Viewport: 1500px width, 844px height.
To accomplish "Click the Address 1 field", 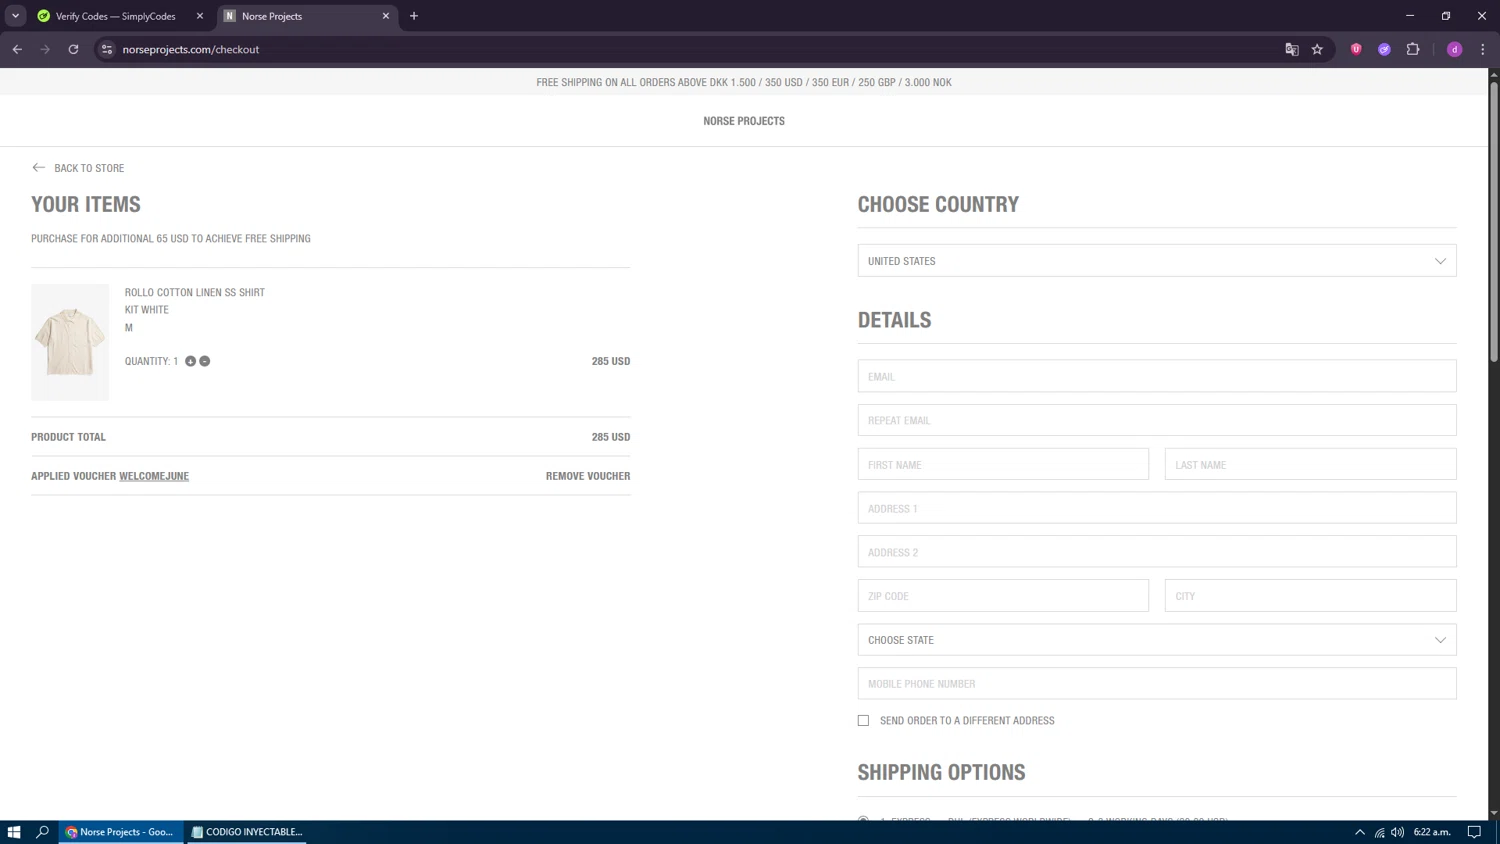I will pyautogui.click(x=1157, y=508).
